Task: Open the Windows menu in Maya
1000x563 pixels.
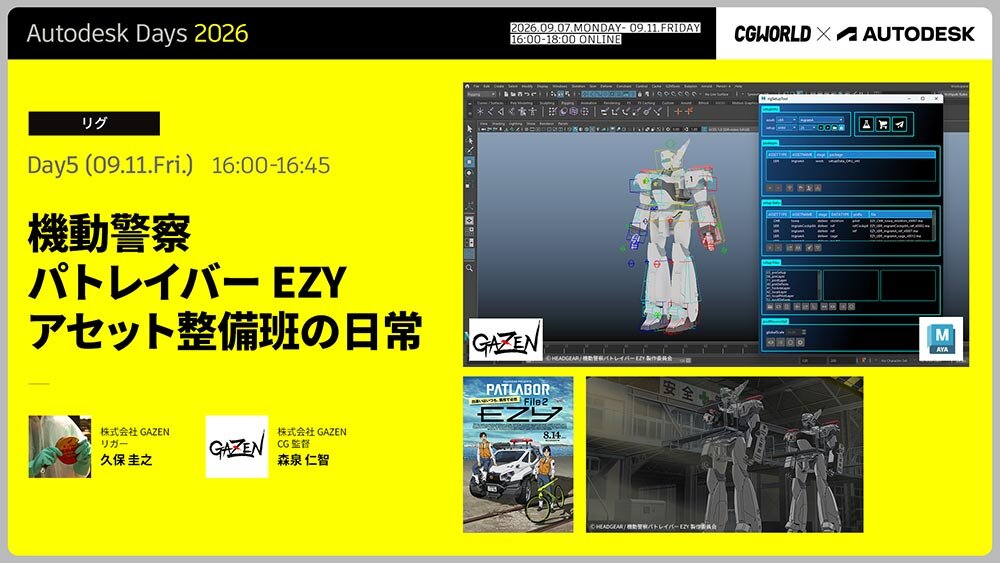Action: coord(560,86)
